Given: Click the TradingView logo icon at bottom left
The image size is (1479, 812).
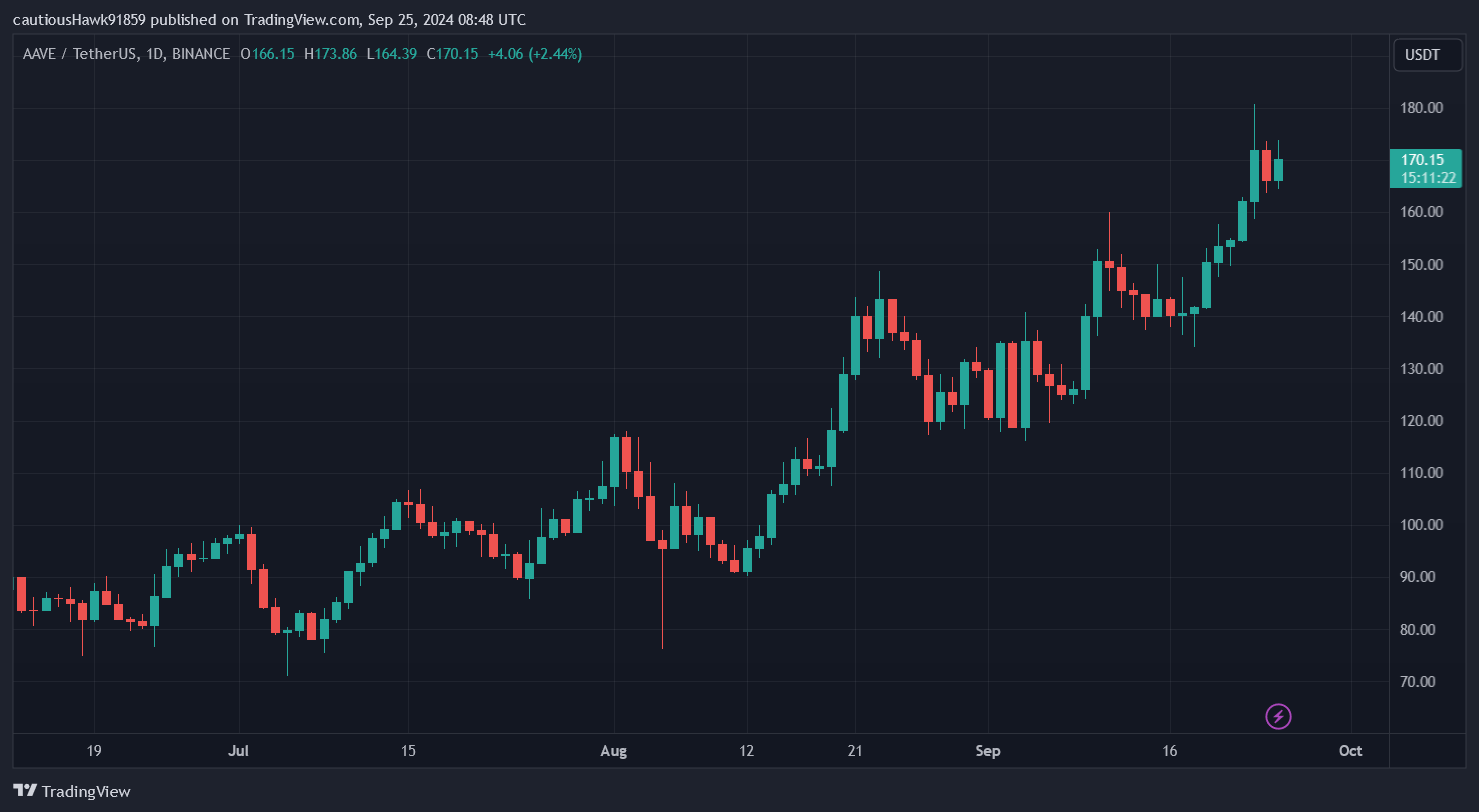Looking at the screenshot, I should [26, 791].
